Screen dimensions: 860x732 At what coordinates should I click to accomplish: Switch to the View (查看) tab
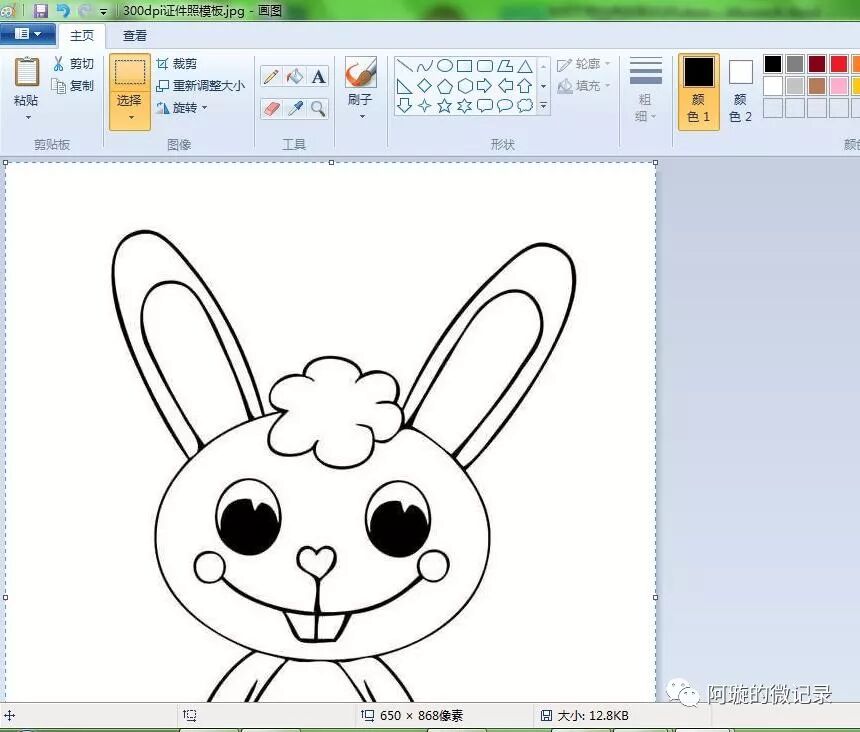tap(135, 35)
